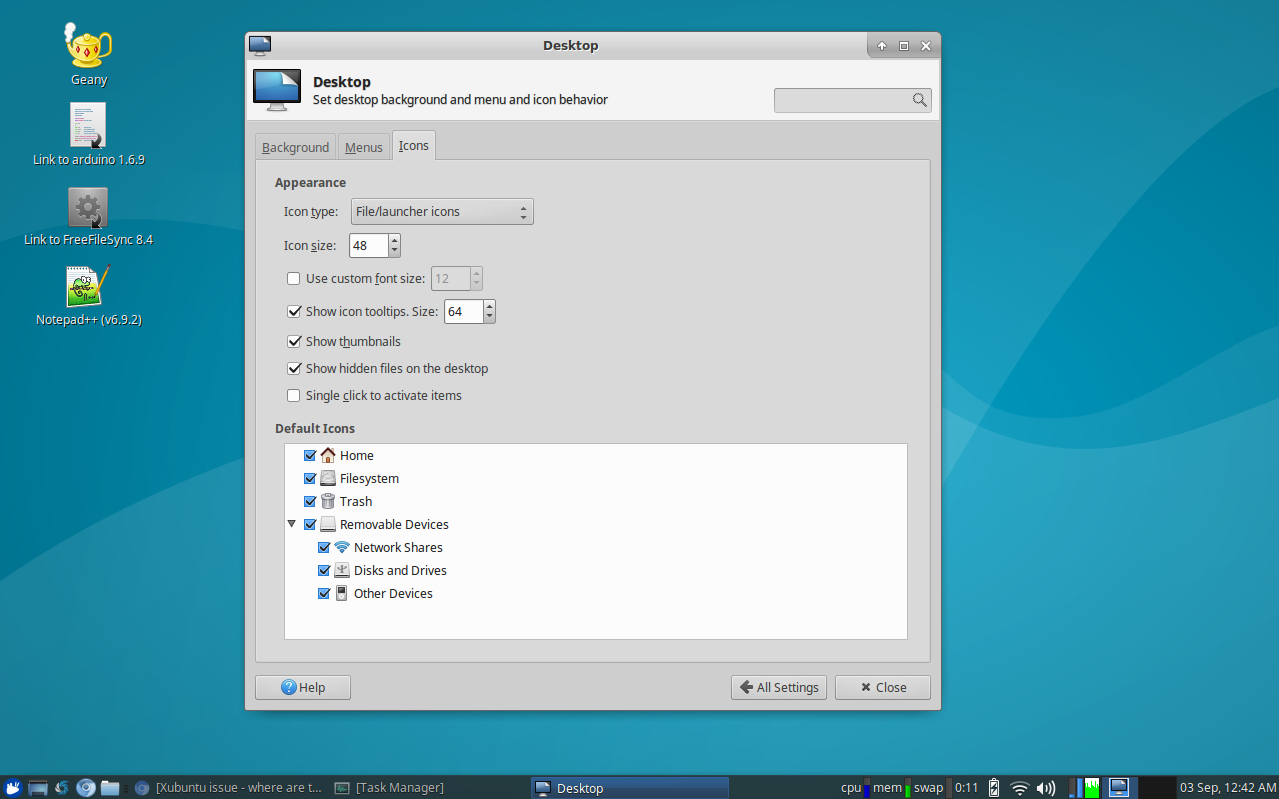1279x799 pixels.
Task: Go back to All Settings
Action: pos(778,687)
